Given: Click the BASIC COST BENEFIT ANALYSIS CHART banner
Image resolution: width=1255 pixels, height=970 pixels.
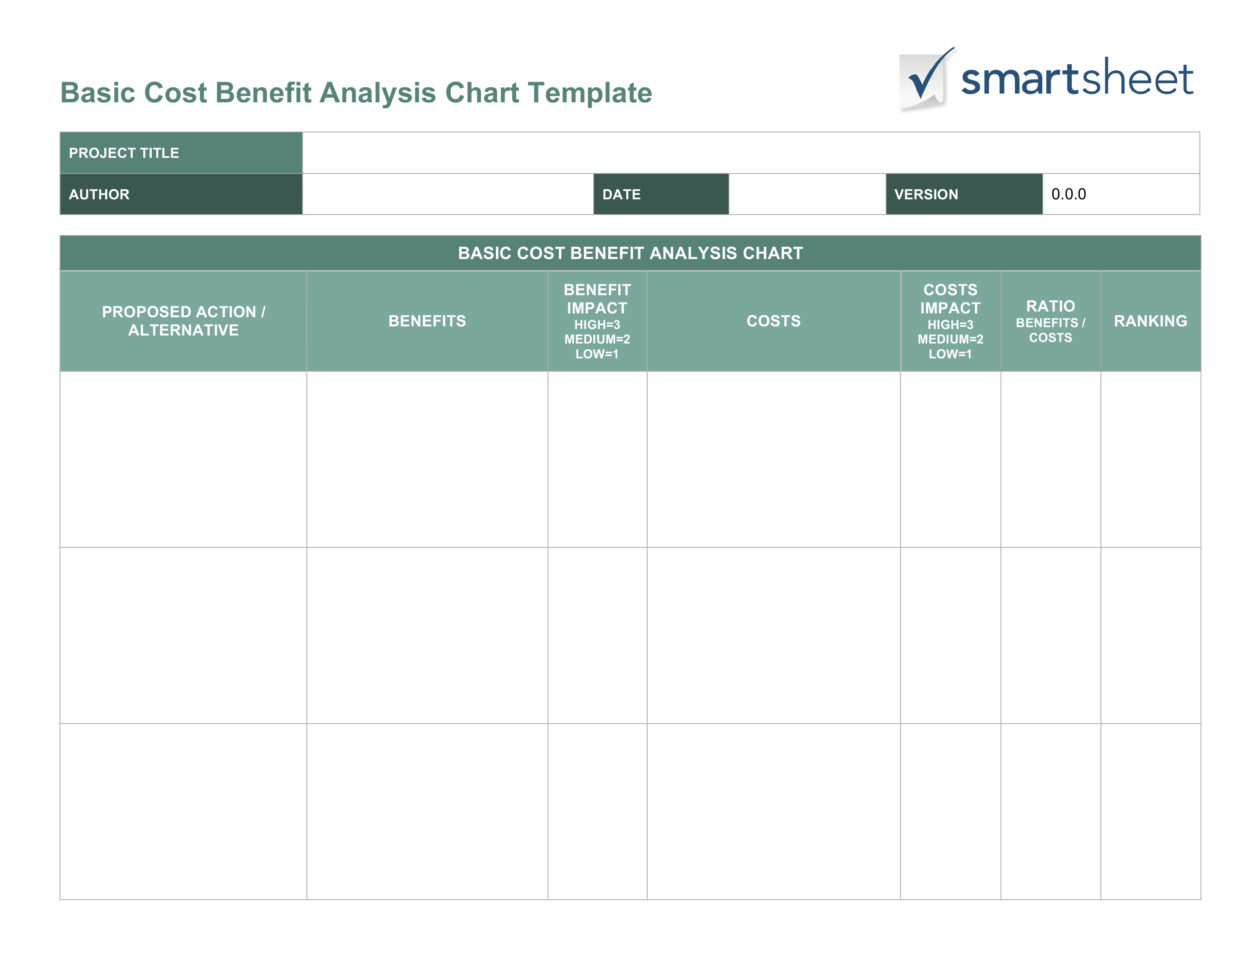Looking at the screenshot, I should click(631, 253).
